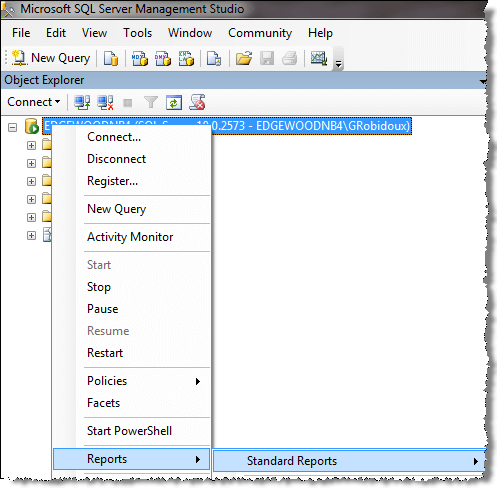Image resolution: width=497 pixels, height=488 pixels.
Task: Click the Disconnect server icon
Action: pyautogui.click(x=105, y=102)
